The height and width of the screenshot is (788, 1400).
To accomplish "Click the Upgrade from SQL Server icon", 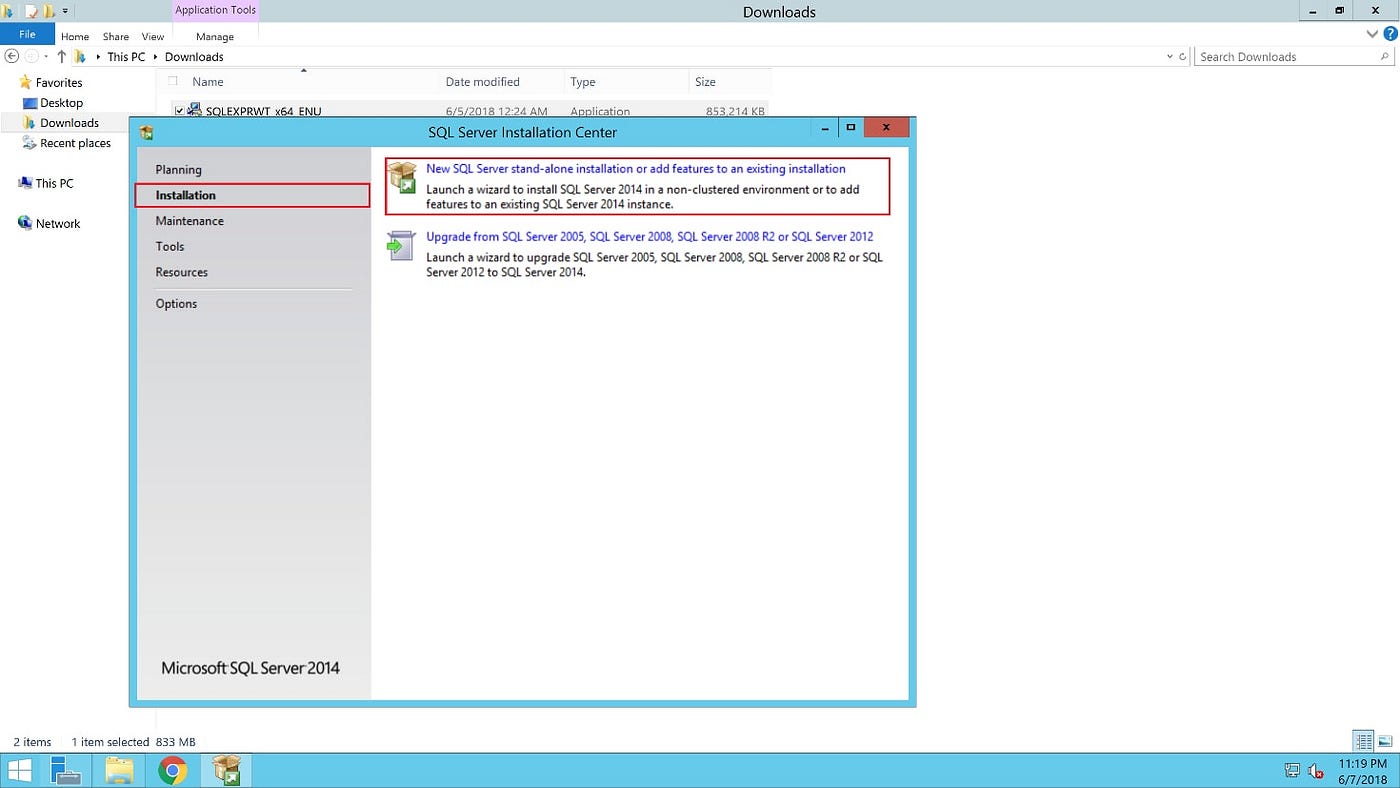I will tap(401, 246).
